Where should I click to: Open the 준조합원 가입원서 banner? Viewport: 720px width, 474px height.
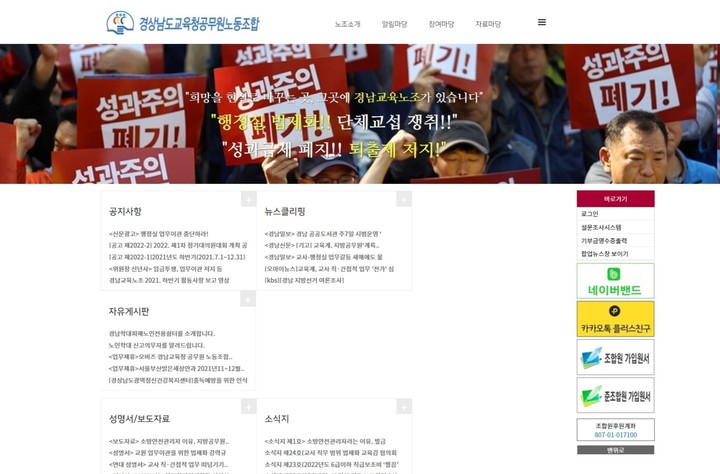(615, 395)
